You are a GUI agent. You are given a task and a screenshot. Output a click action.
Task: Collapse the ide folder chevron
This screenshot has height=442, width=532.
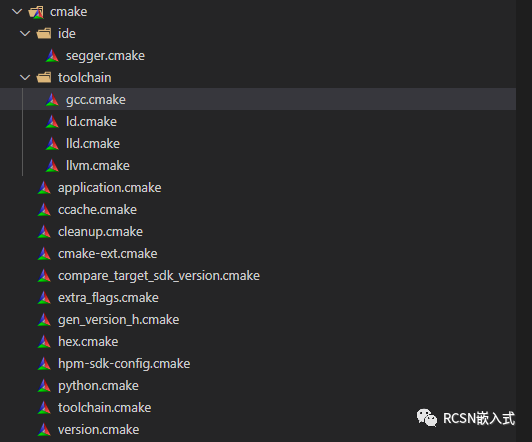pos(25,34)
